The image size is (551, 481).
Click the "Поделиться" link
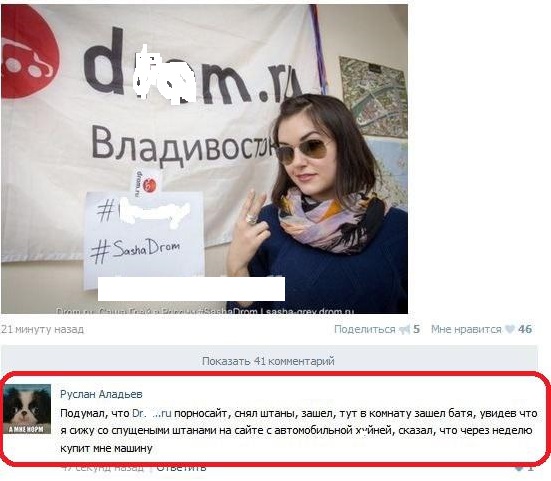tap(364, 330)
